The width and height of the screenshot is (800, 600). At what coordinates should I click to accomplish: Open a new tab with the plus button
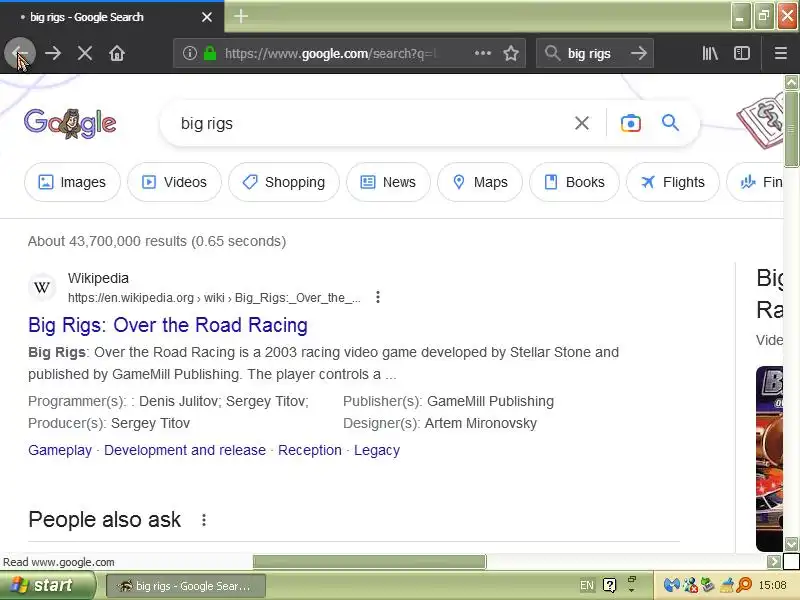coord(241,16)
